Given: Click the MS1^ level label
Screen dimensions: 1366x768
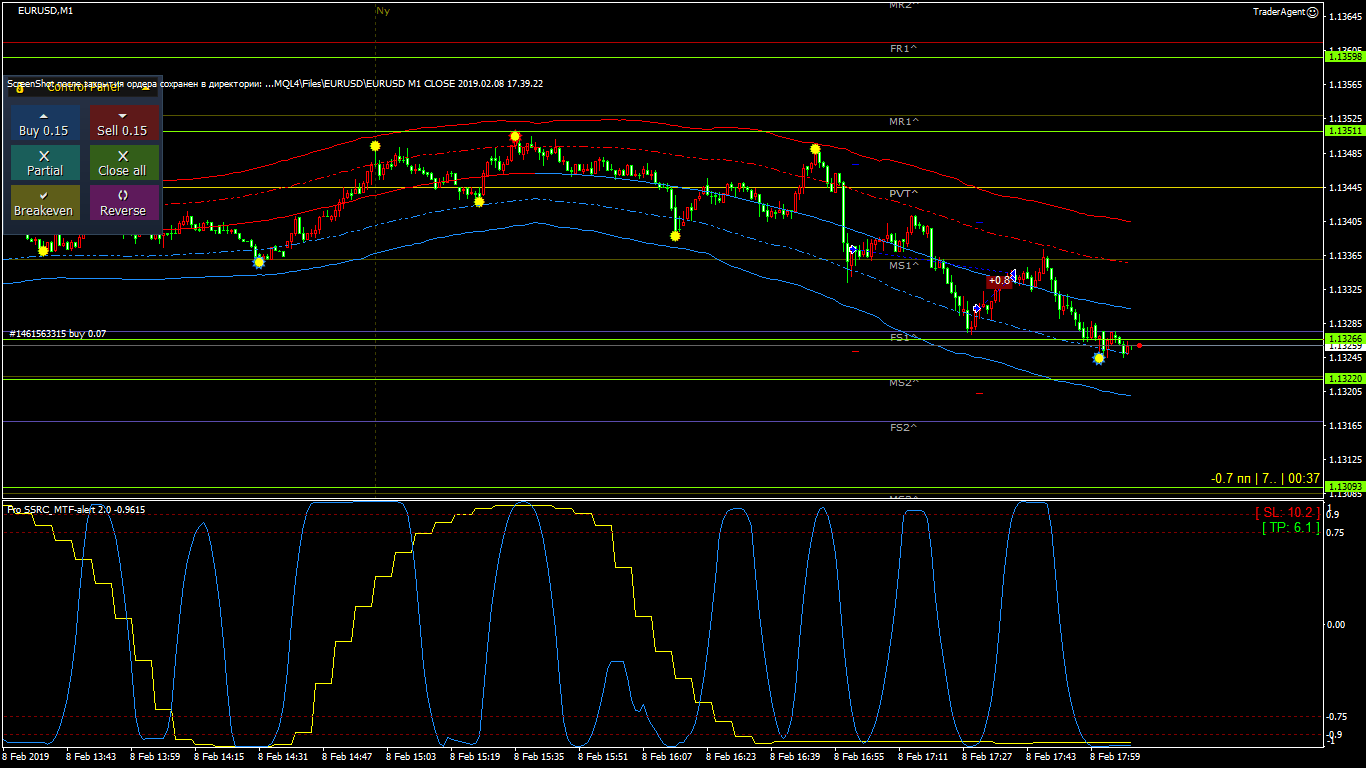Looking at the screenshot, I should tap(904, 266).
